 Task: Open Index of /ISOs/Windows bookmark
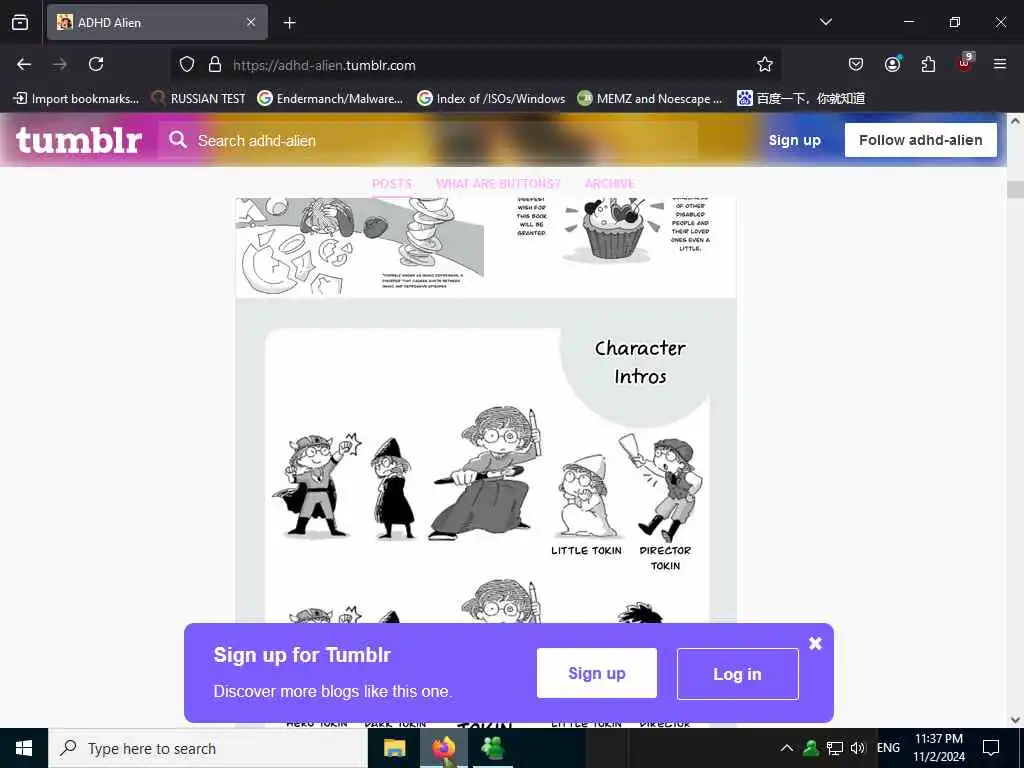[x=491, y=99]
